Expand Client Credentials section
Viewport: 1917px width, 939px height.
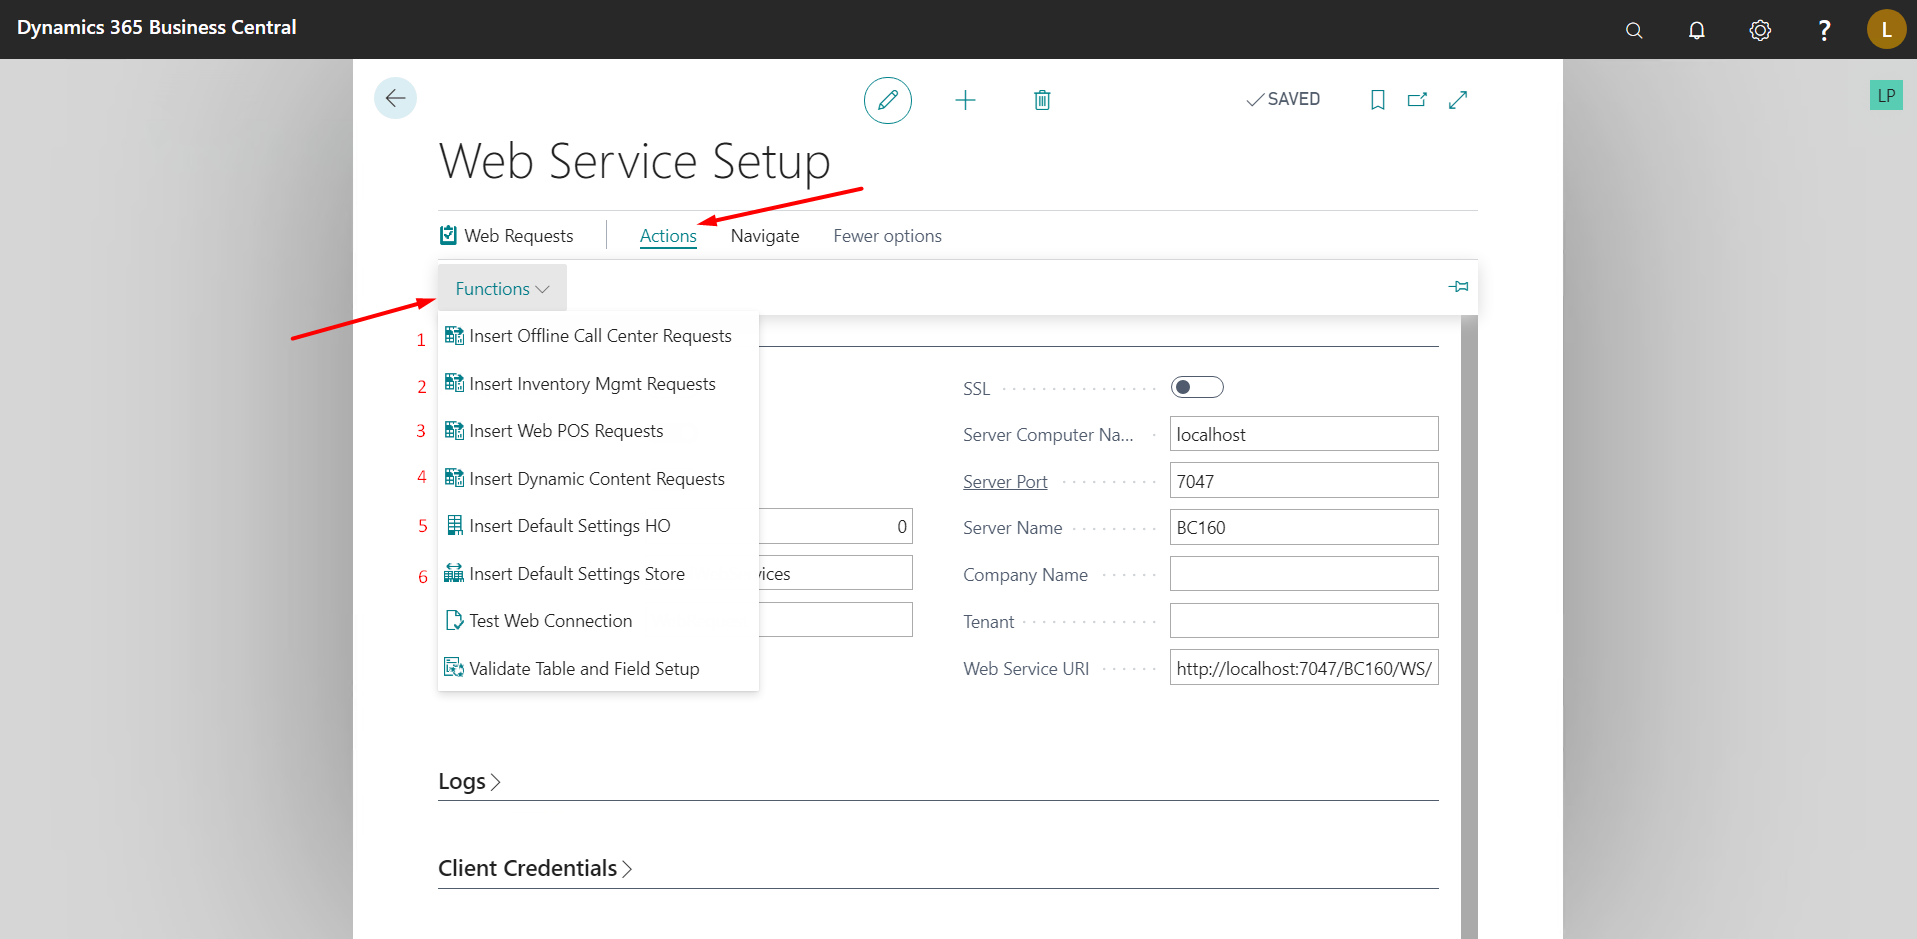(535, 868)
